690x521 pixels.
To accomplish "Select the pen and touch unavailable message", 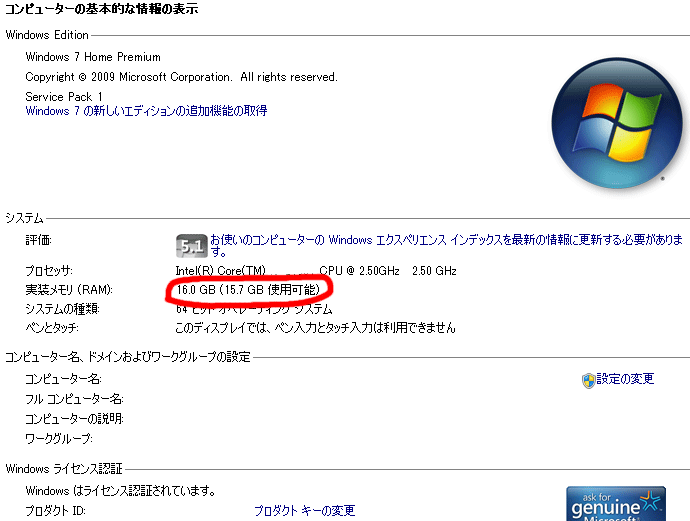I will [315, 328].
